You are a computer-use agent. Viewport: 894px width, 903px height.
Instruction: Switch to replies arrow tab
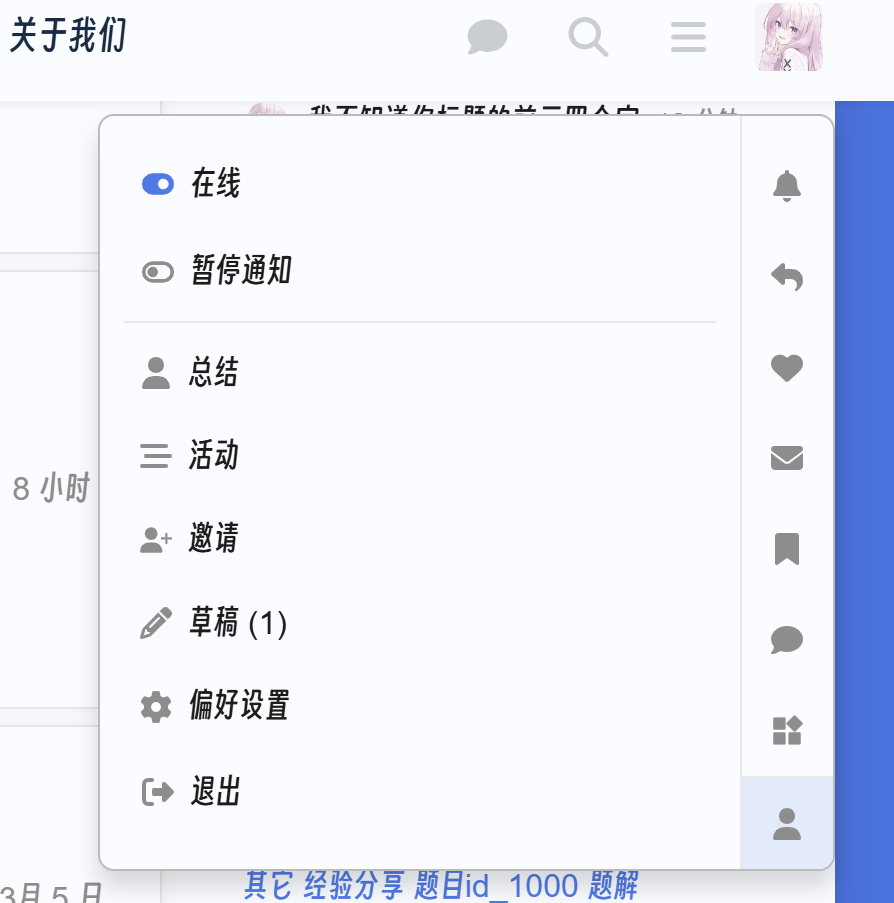787,277
